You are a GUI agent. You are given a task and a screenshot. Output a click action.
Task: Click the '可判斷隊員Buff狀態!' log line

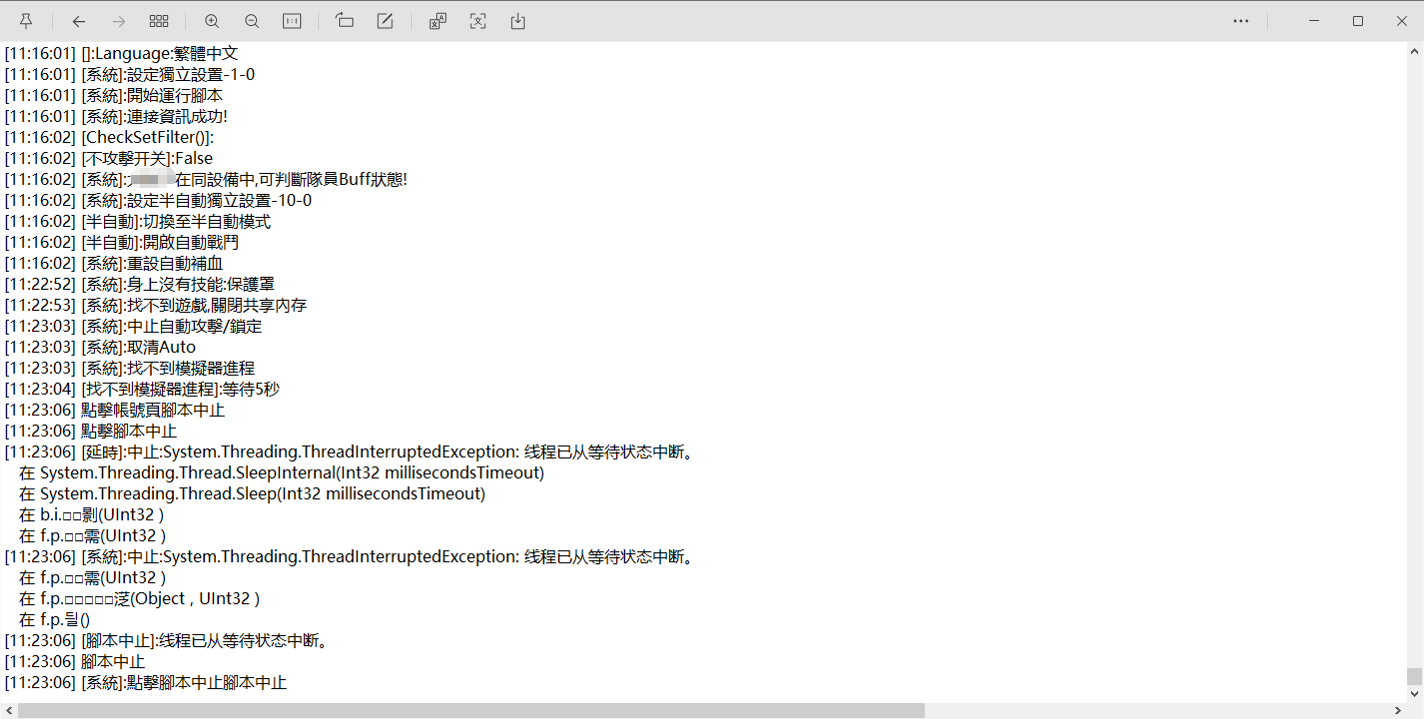point(206,180)
